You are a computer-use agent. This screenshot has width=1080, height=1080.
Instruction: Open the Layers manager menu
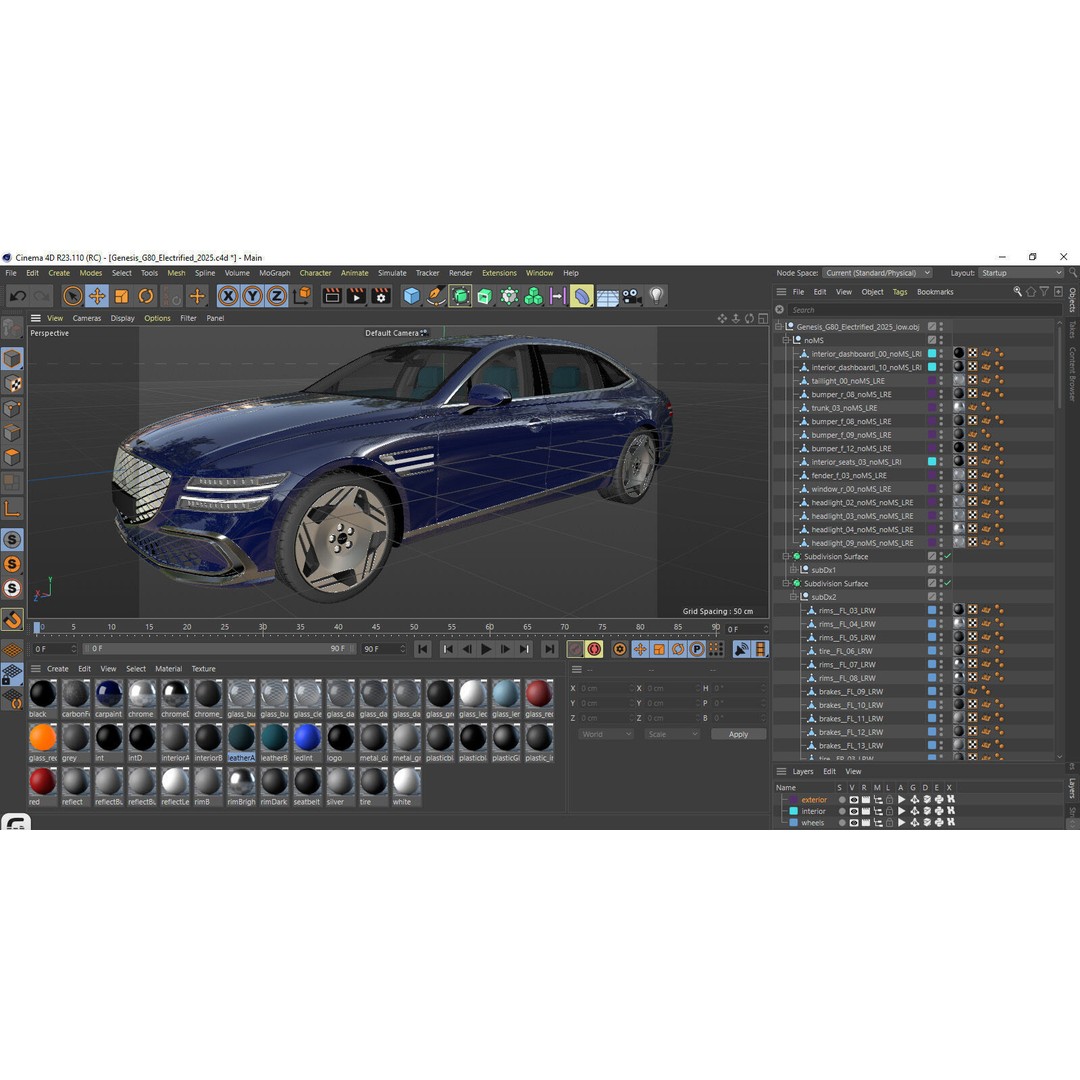802,771
